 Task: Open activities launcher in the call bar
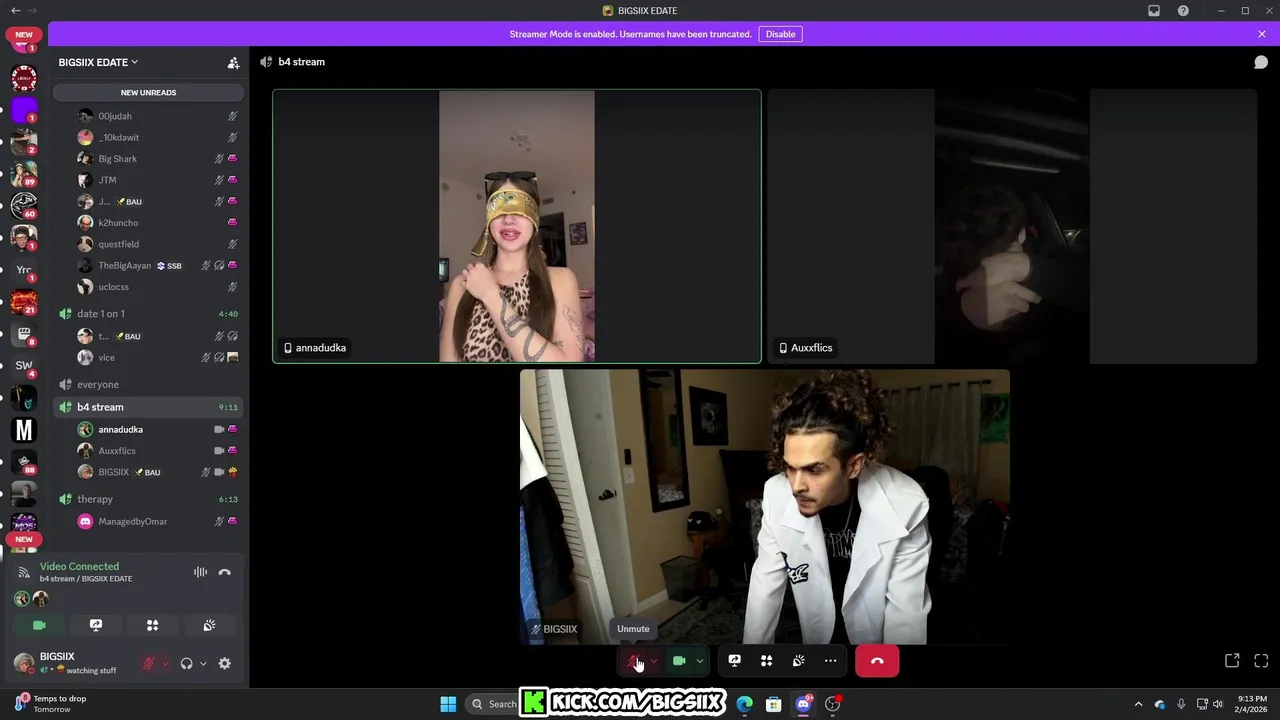[766, 661]
